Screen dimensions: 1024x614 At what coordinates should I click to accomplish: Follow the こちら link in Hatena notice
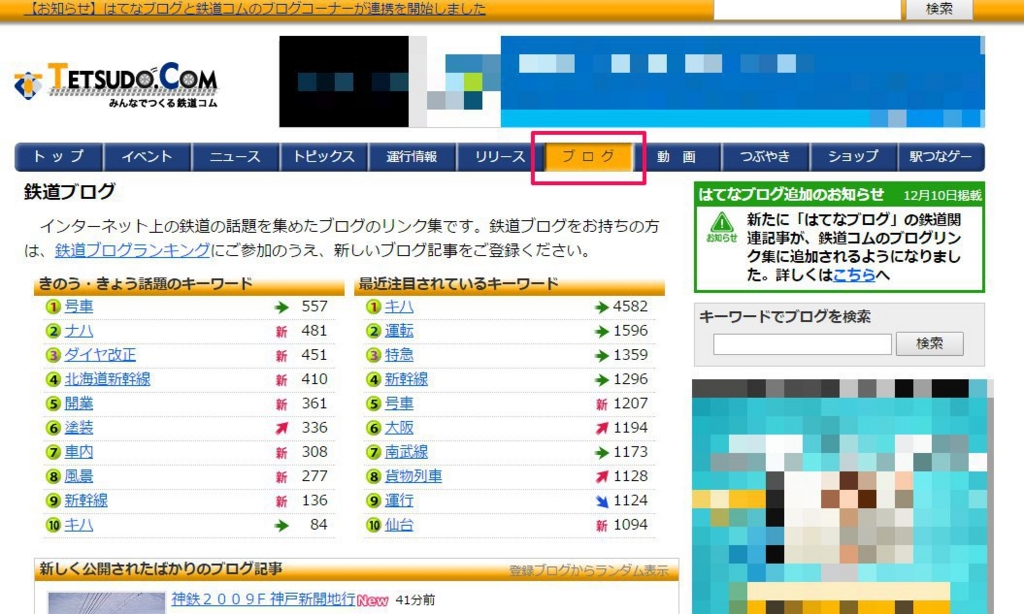pyautogui.click(x=854, y=275)
